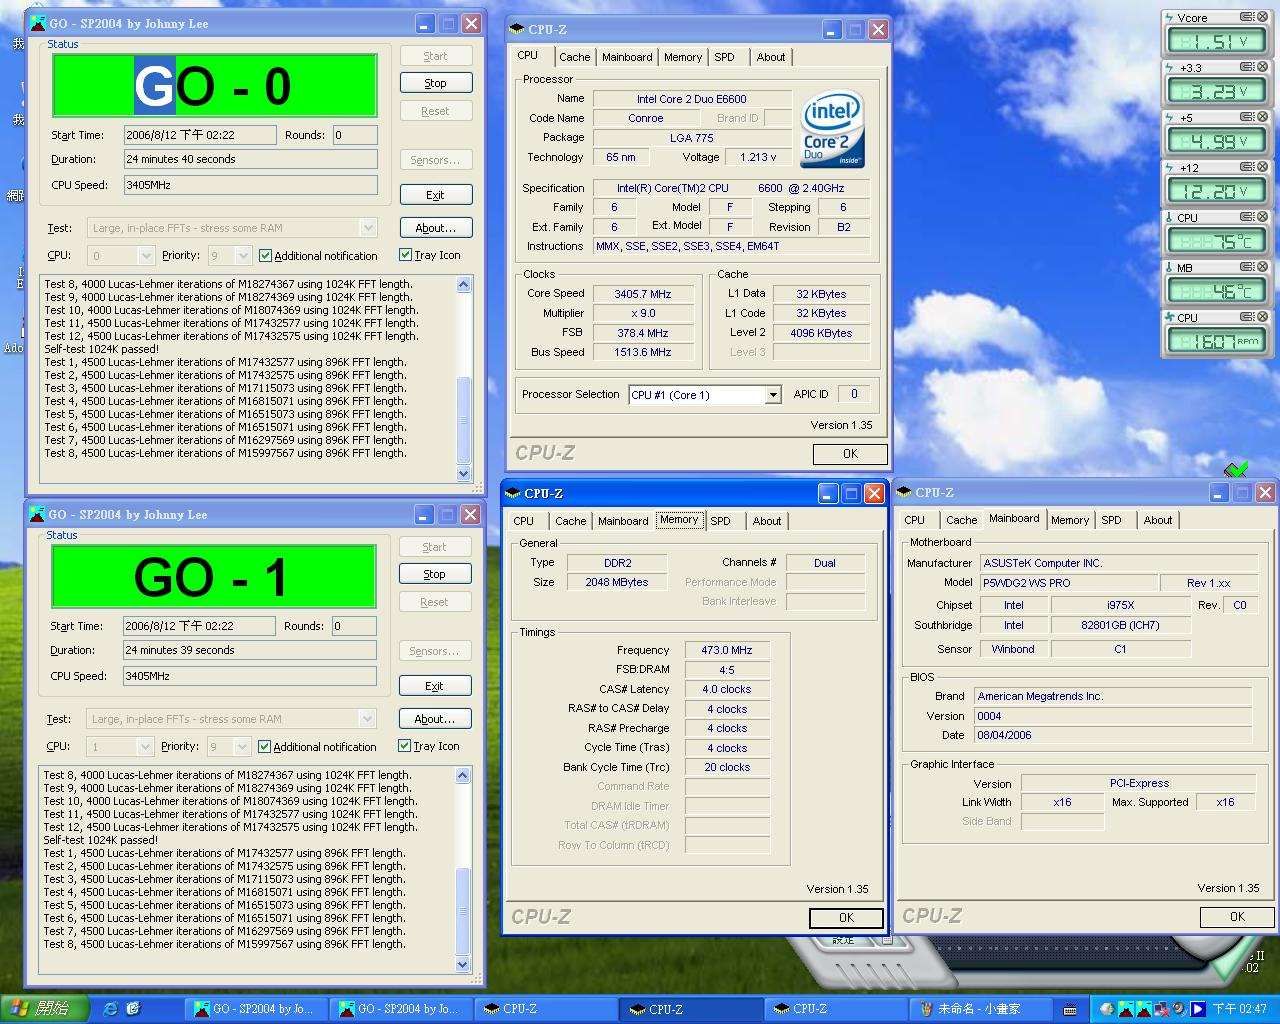The height and width of the screenshot is (1024, 1280).
Task: Close the MB temperature widget
Action: click(x=1262, y=267)
